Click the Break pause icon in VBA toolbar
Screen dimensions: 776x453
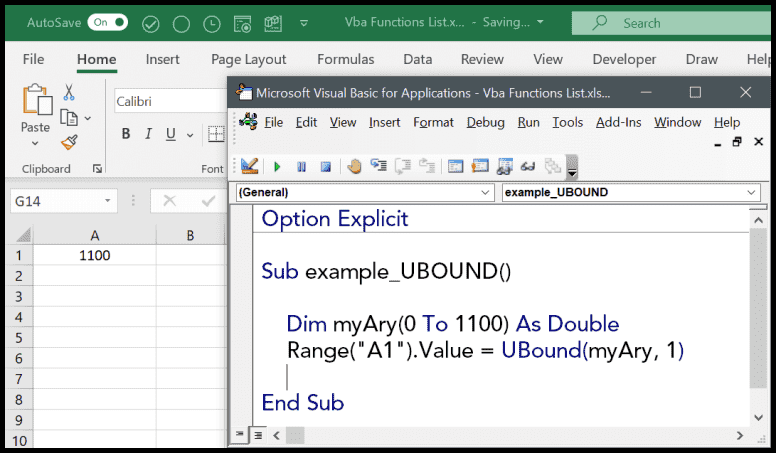click(x=302, y=166)
